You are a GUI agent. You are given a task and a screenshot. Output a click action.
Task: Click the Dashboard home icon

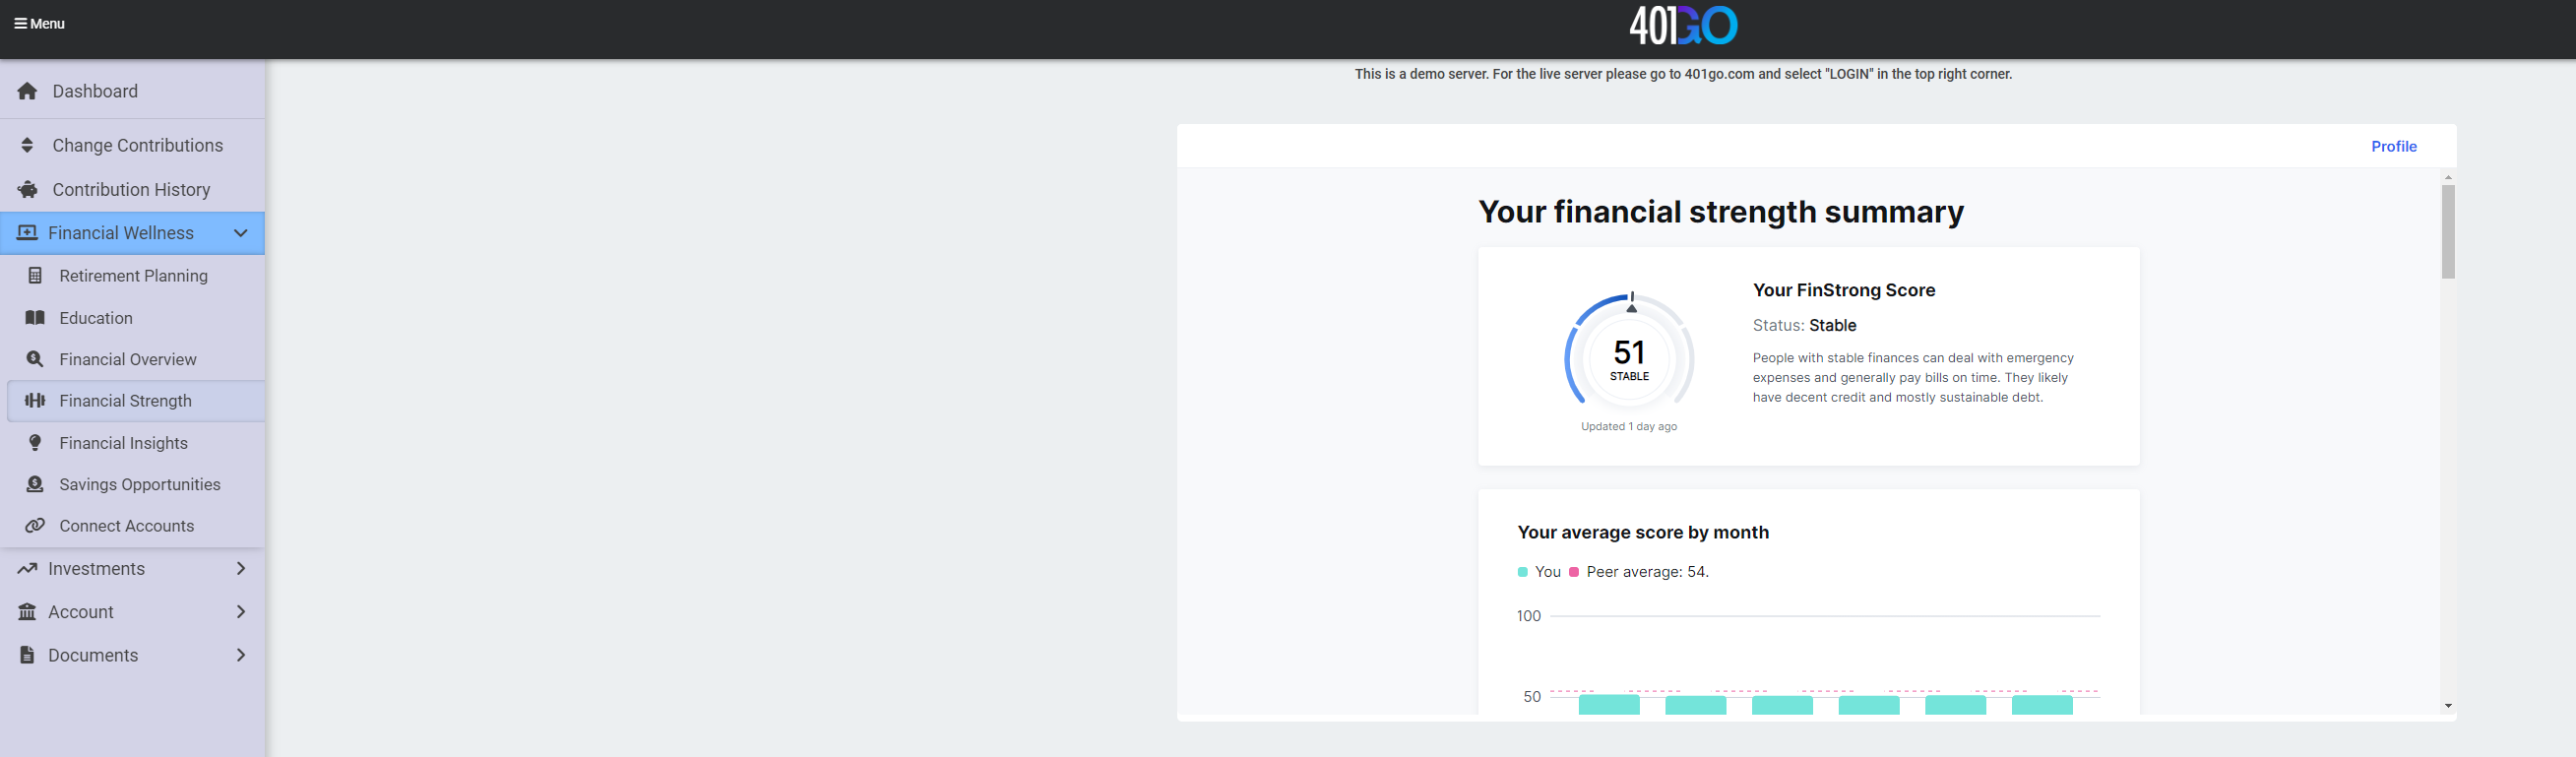click(27, 91)
